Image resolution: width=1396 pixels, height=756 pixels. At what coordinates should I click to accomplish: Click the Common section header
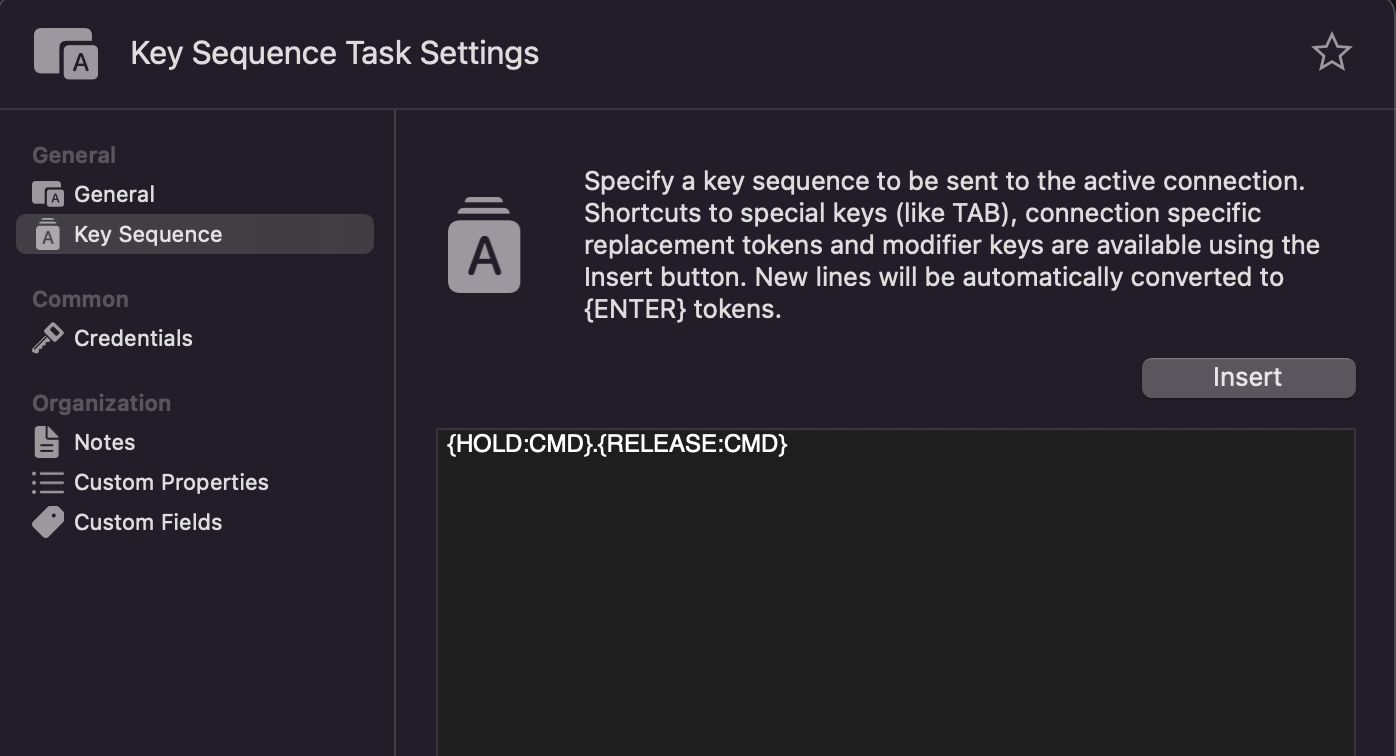click(x=80, y=299)
